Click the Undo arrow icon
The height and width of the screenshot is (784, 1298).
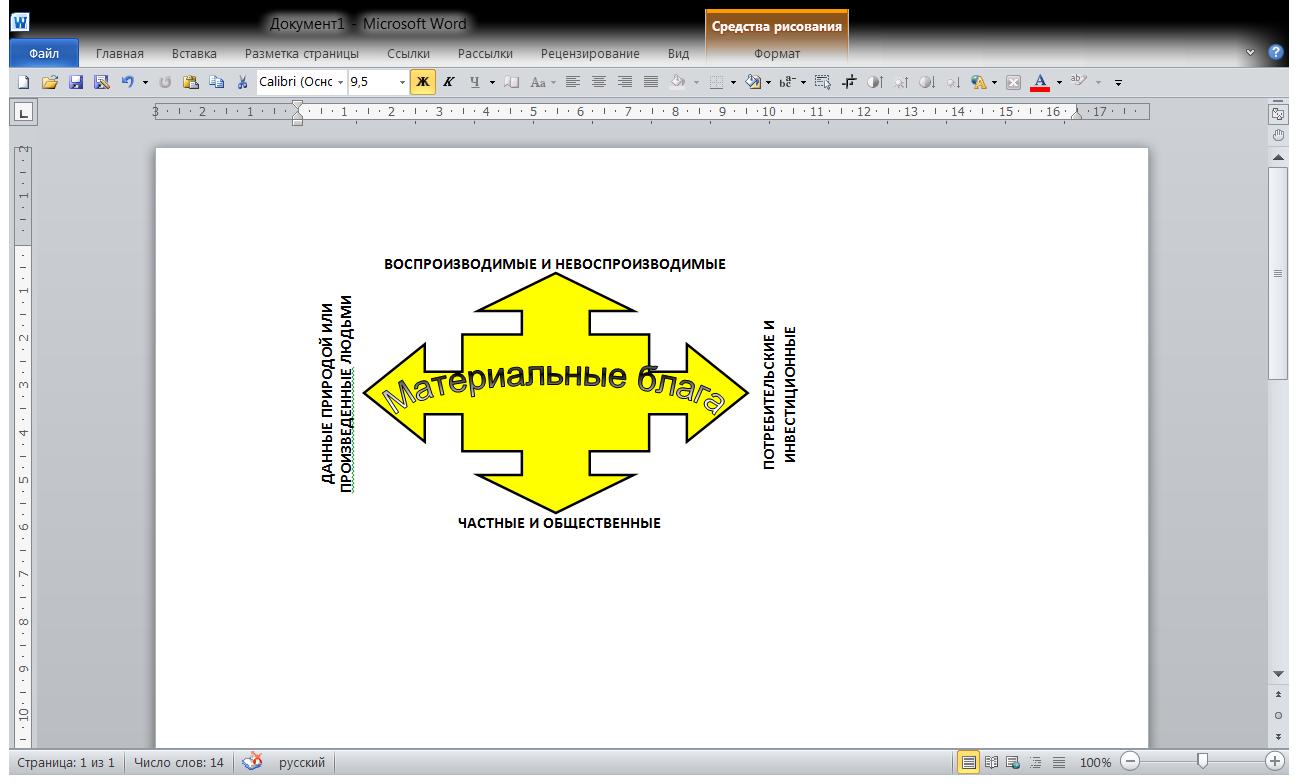127,82
